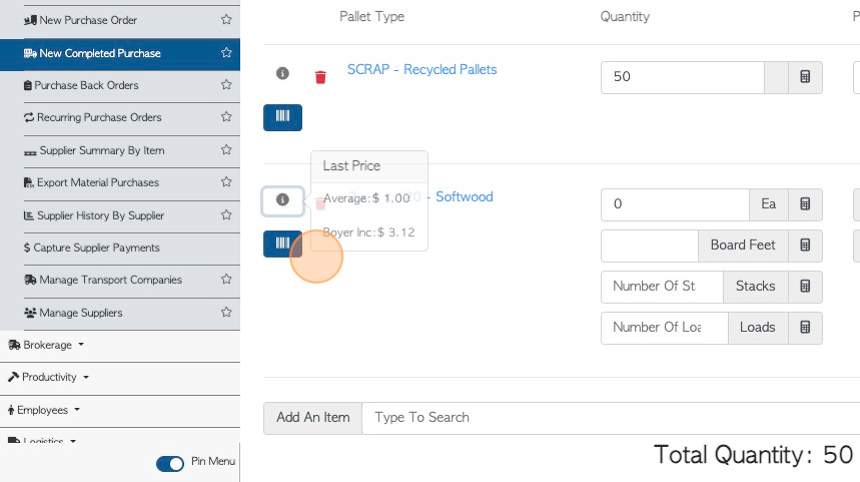Open info icon for SCRAP Recycled Pallets
This screenshot has width=860, height=482.
[x=282, y=73]
